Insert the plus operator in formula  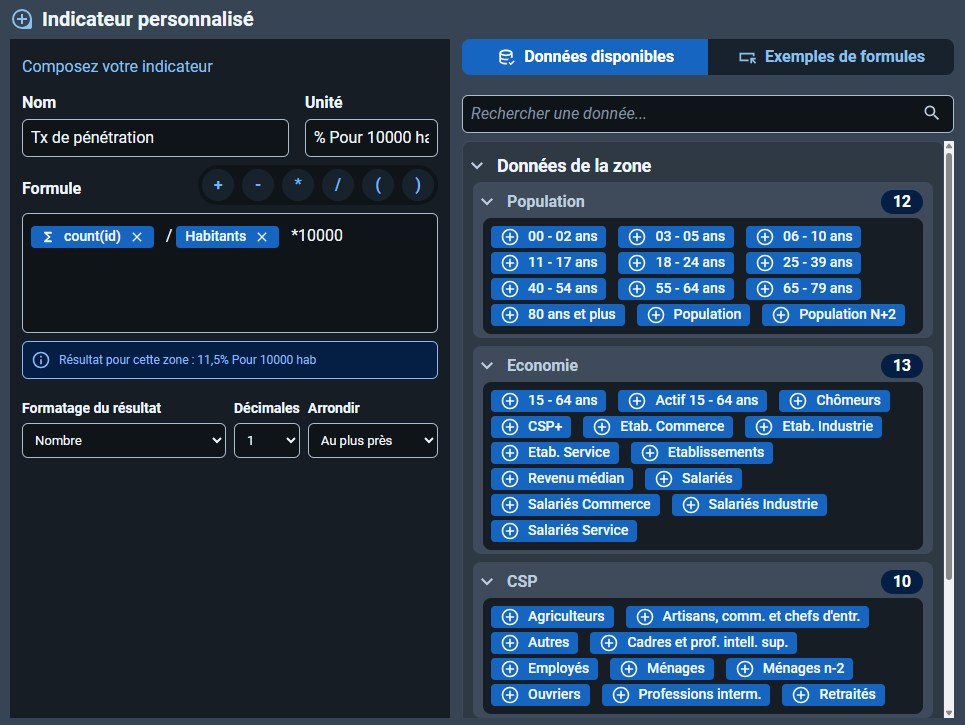coord(218,185)
